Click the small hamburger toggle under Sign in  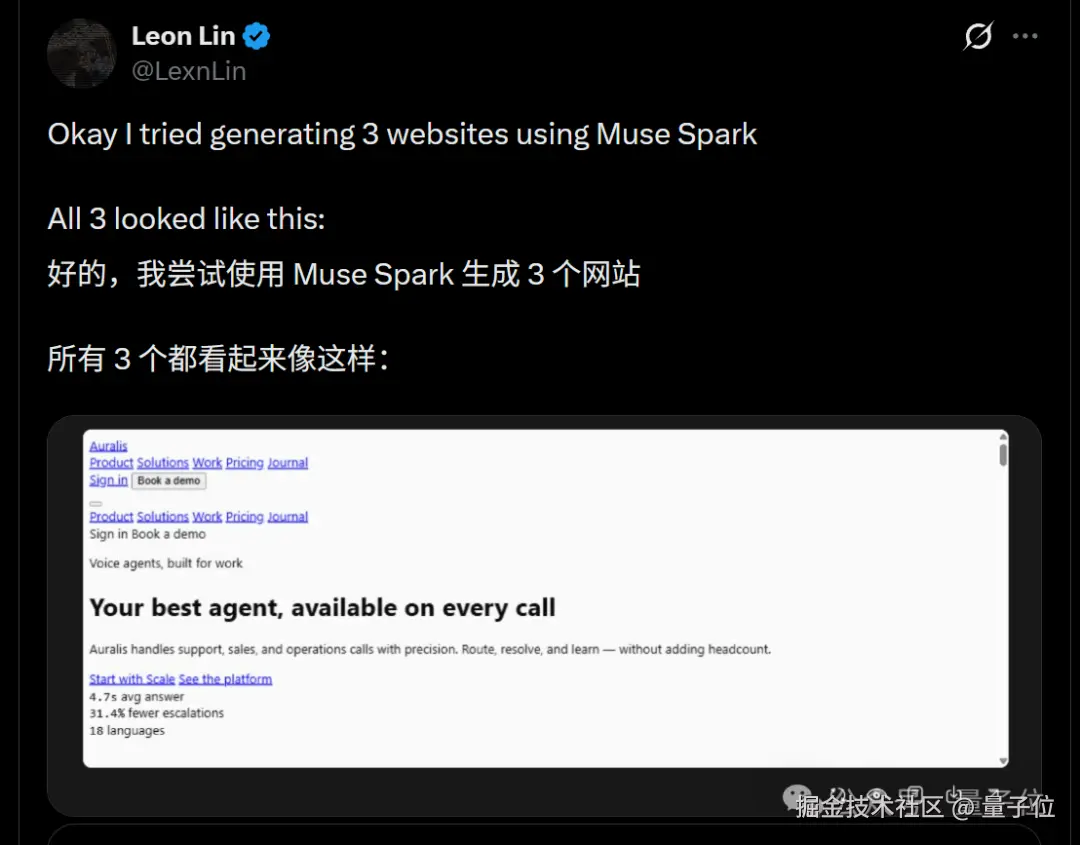click(96, 503)
